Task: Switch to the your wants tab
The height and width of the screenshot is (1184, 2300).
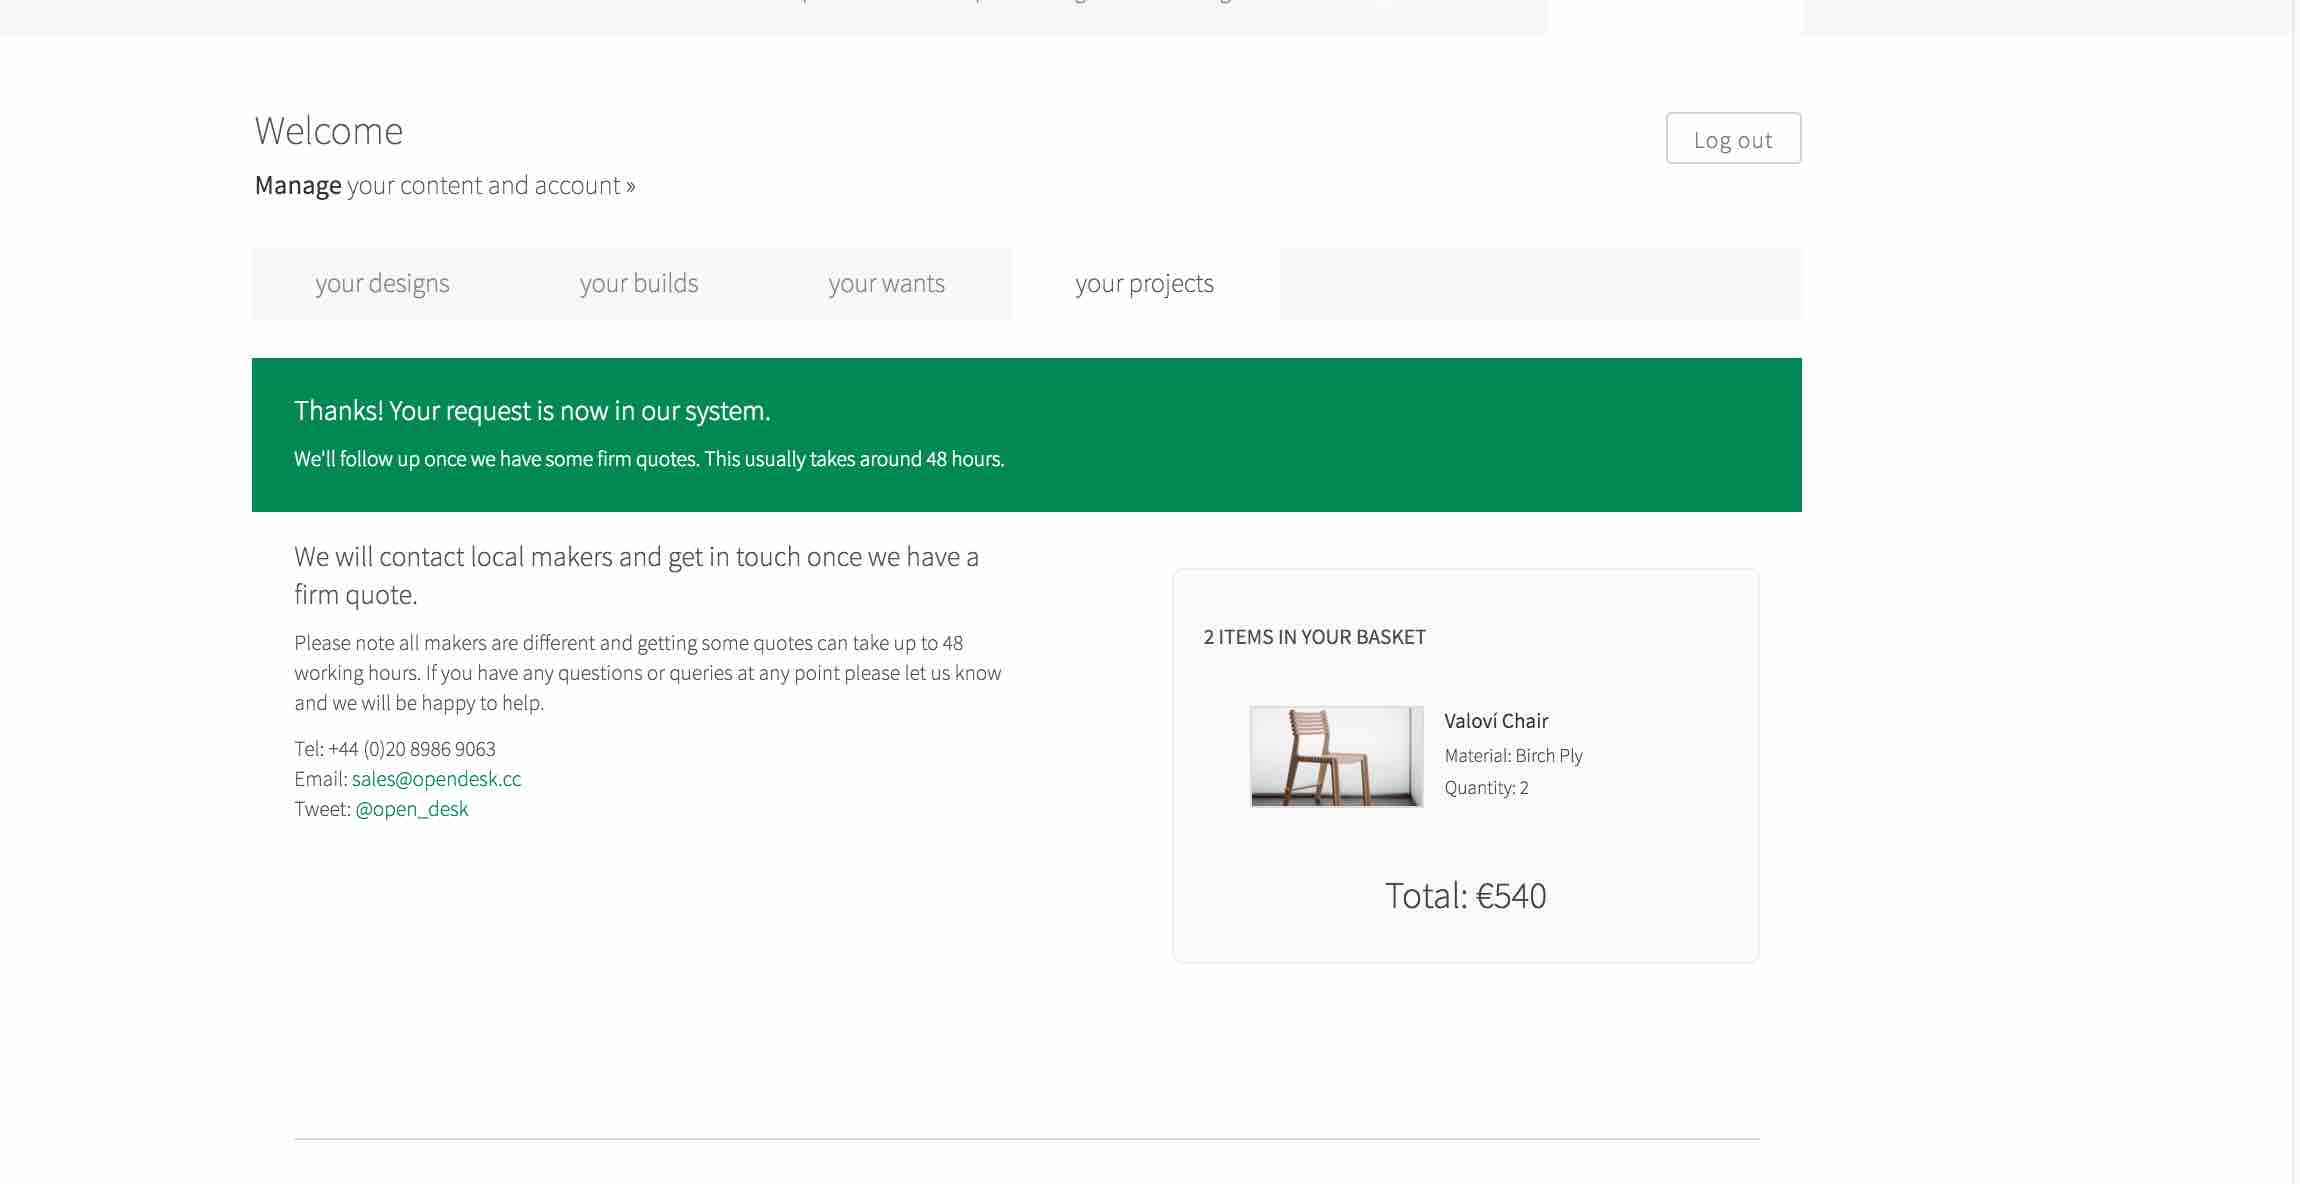Action: click(886, 284)
